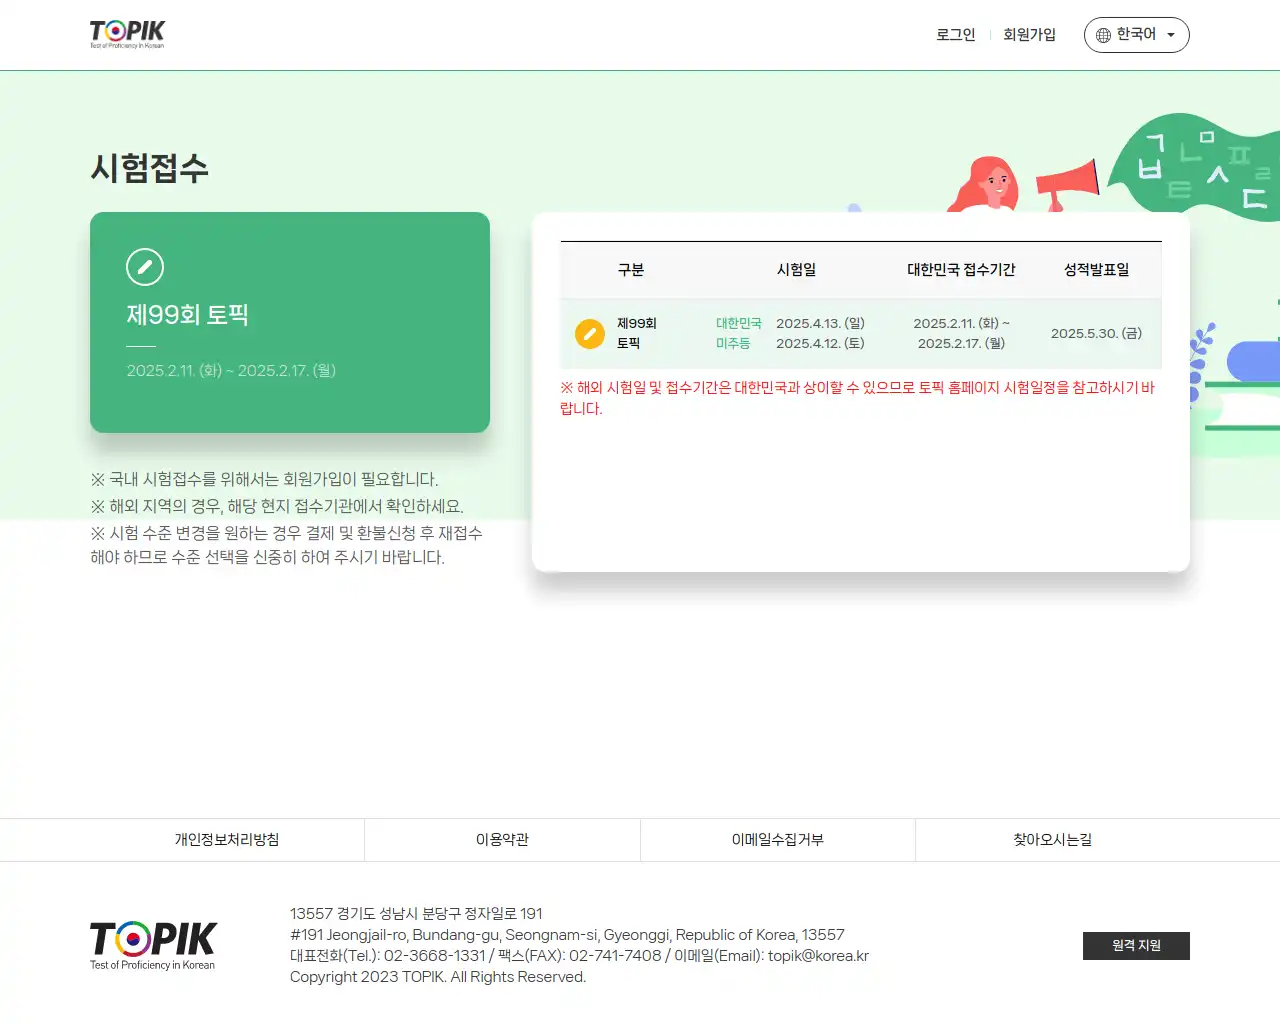Open the 로그인 menu item

pyautogui.click(x=955, y=35)
